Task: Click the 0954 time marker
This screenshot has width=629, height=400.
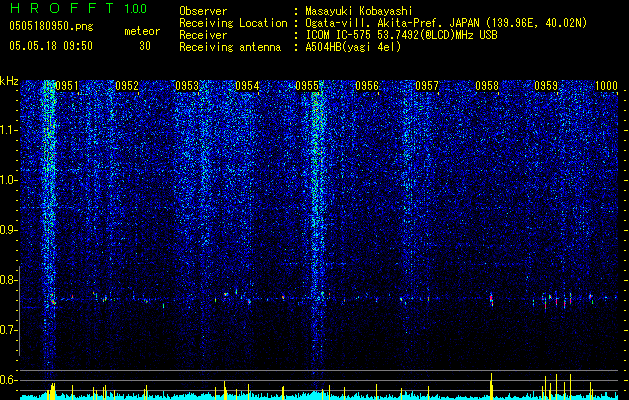Action: point(247,86)
